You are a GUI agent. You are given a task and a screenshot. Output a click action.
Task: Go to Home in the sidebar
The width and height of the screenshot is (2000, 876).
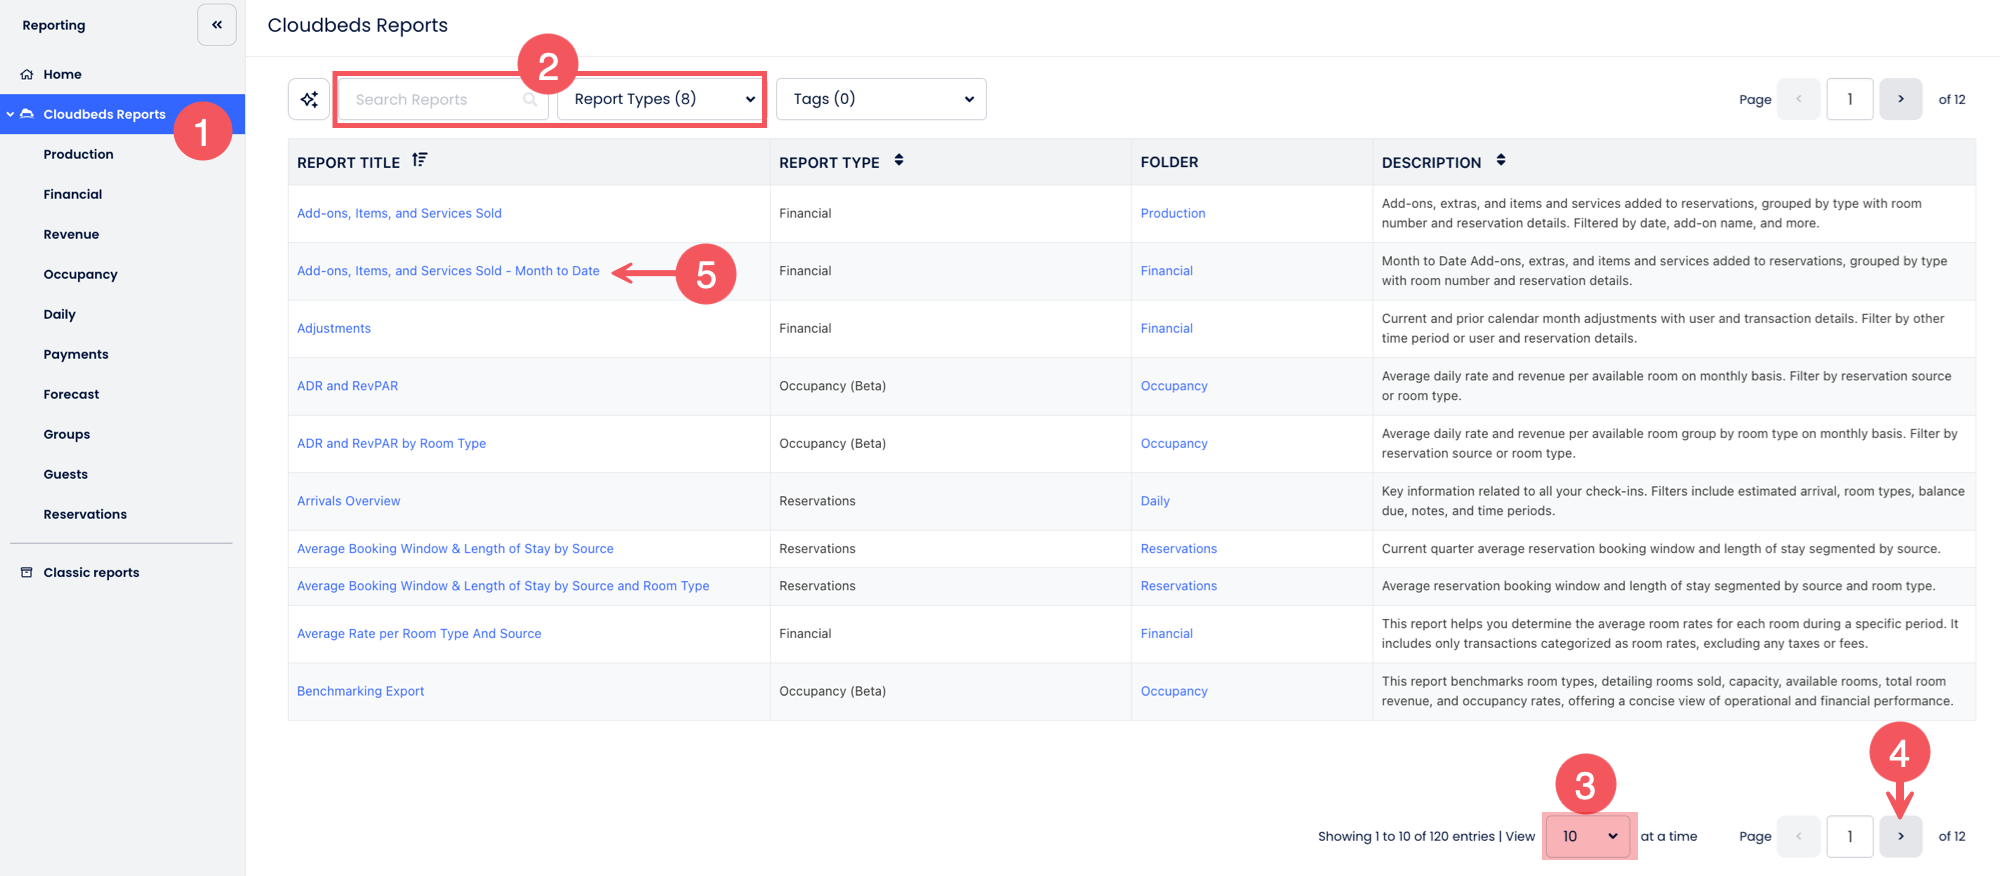tap(62, 74)
